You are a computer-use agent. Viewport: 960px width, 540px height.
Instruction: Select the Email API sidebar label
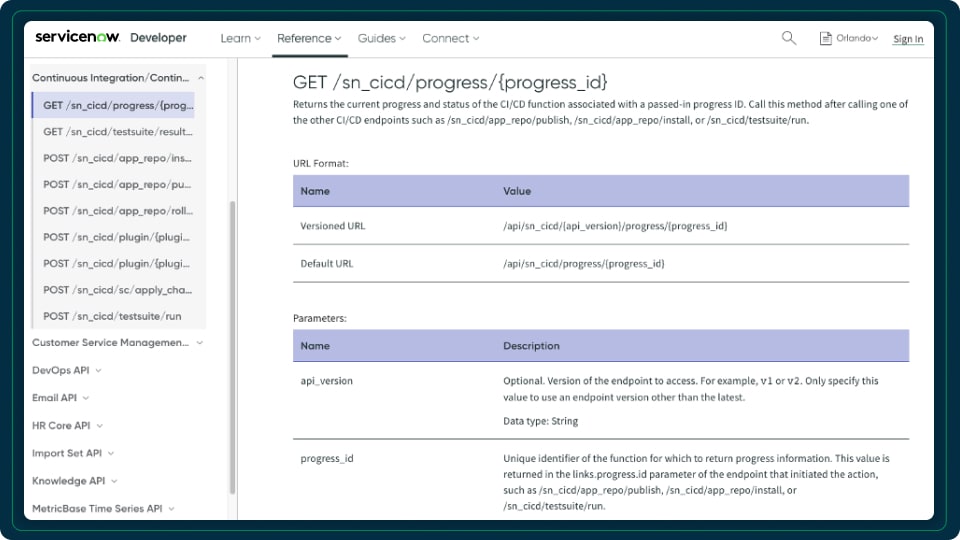(54, 397)
